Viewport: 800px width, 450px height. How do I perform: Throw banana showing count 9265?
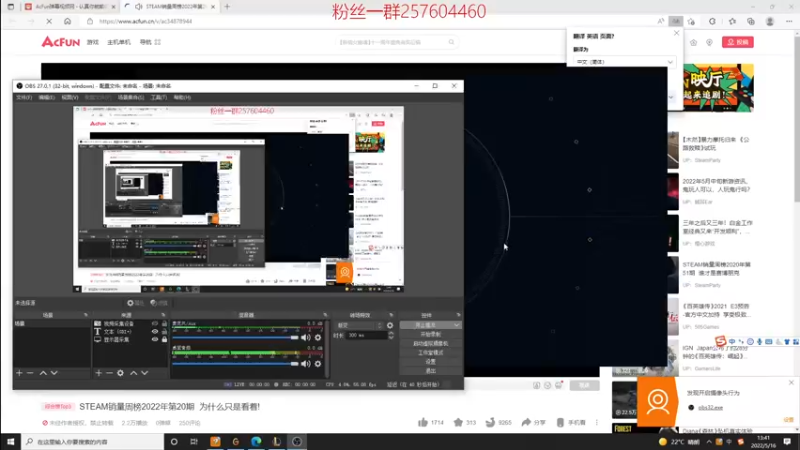pyautogui.click(x=498, y=422)
